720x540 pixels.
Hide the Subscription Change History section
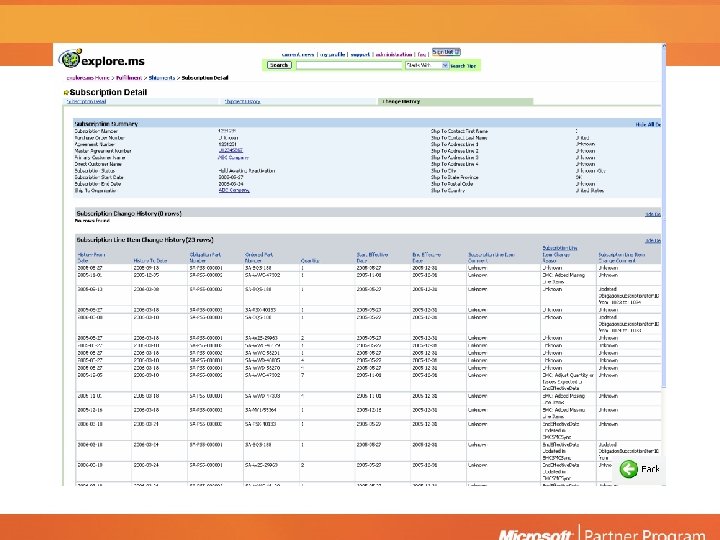653,214
